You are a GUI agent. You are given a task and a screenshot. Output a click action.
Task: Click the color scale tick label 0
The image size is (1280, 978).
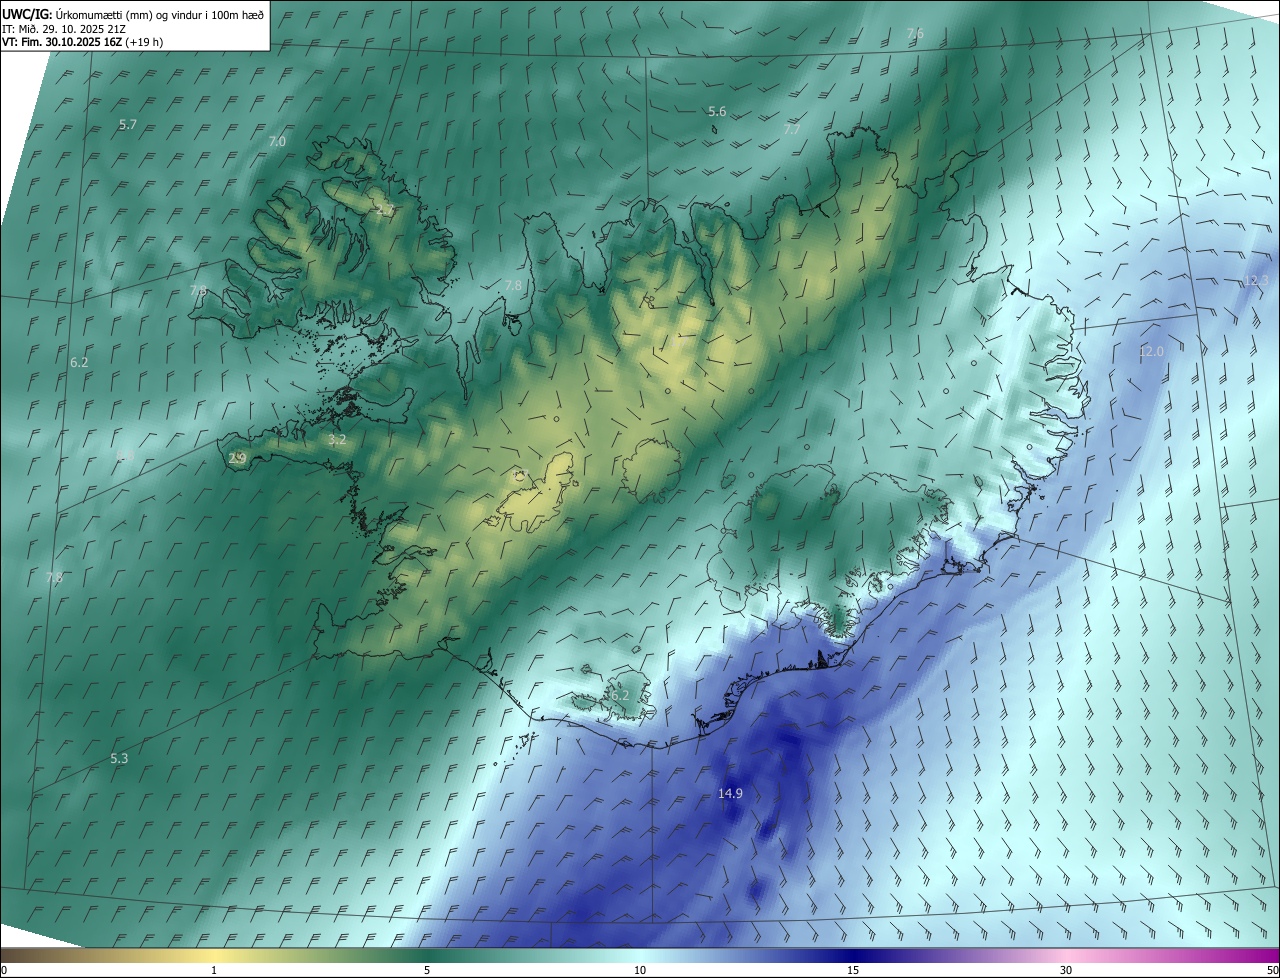tap(4, 970)
